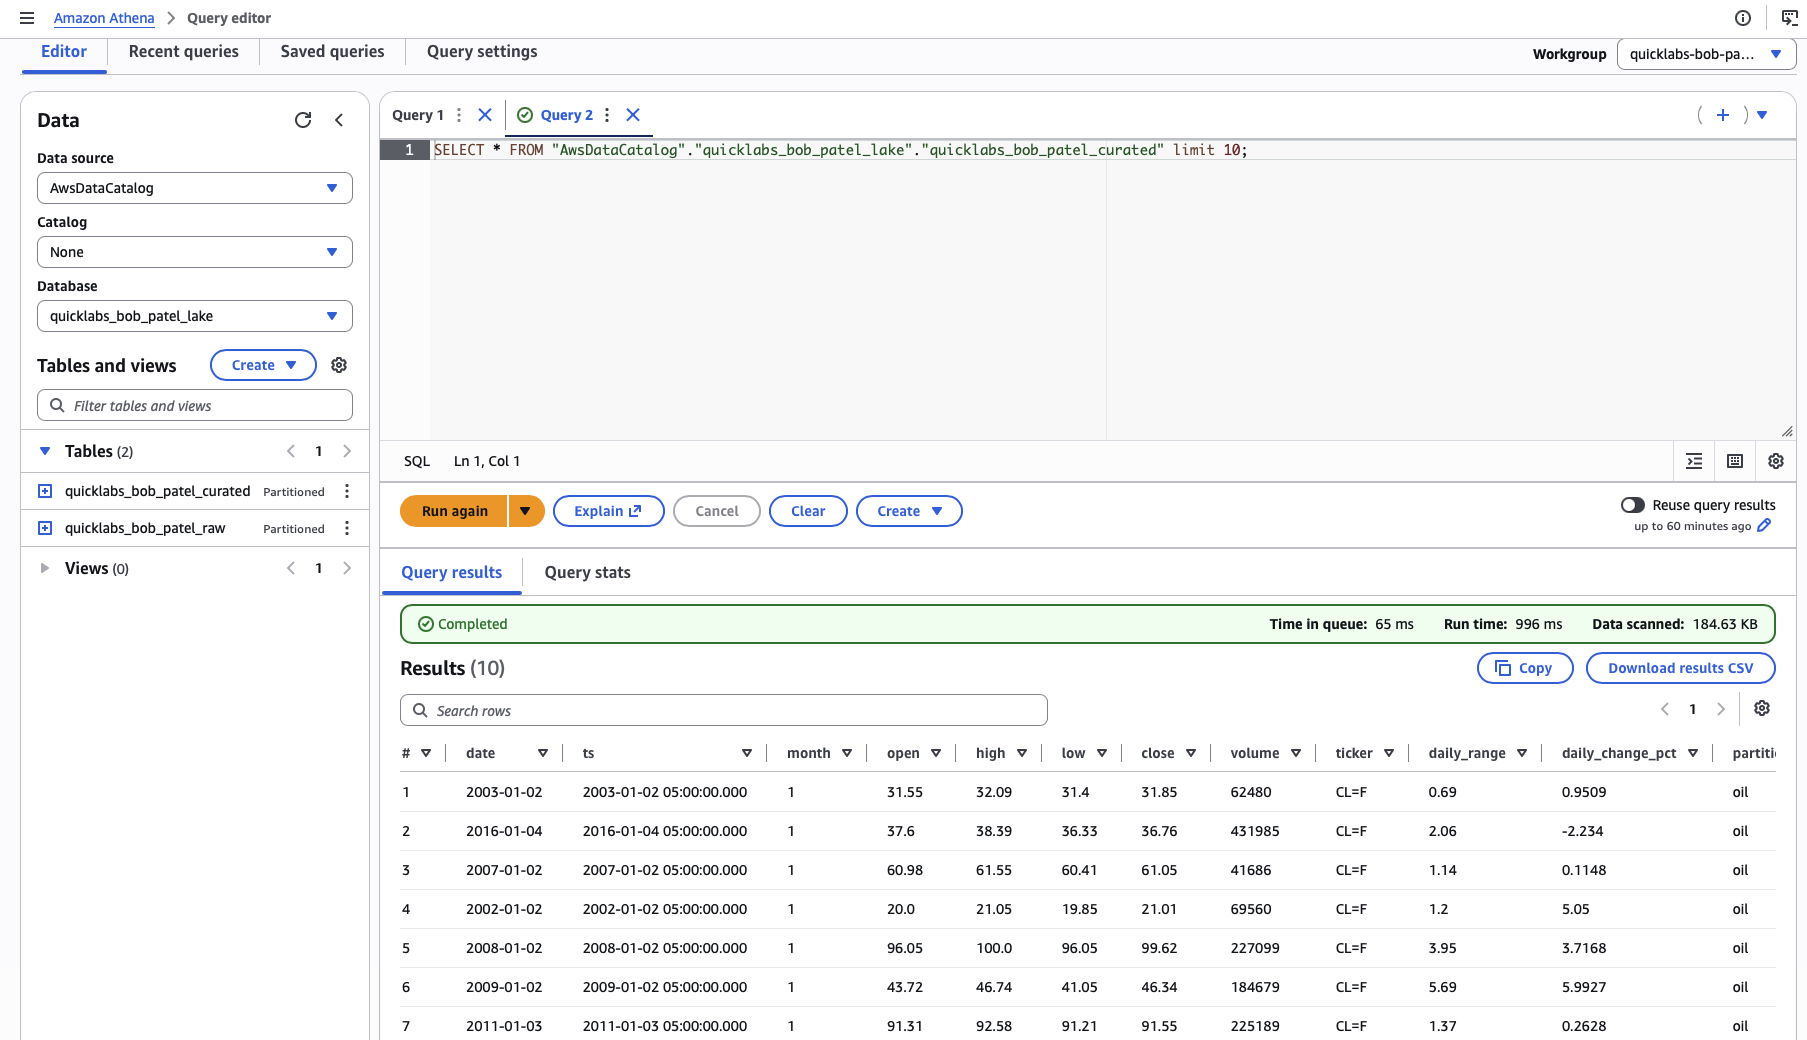
Task: Open Run again options dropdown arrow
Action: [x=526, y=511]
